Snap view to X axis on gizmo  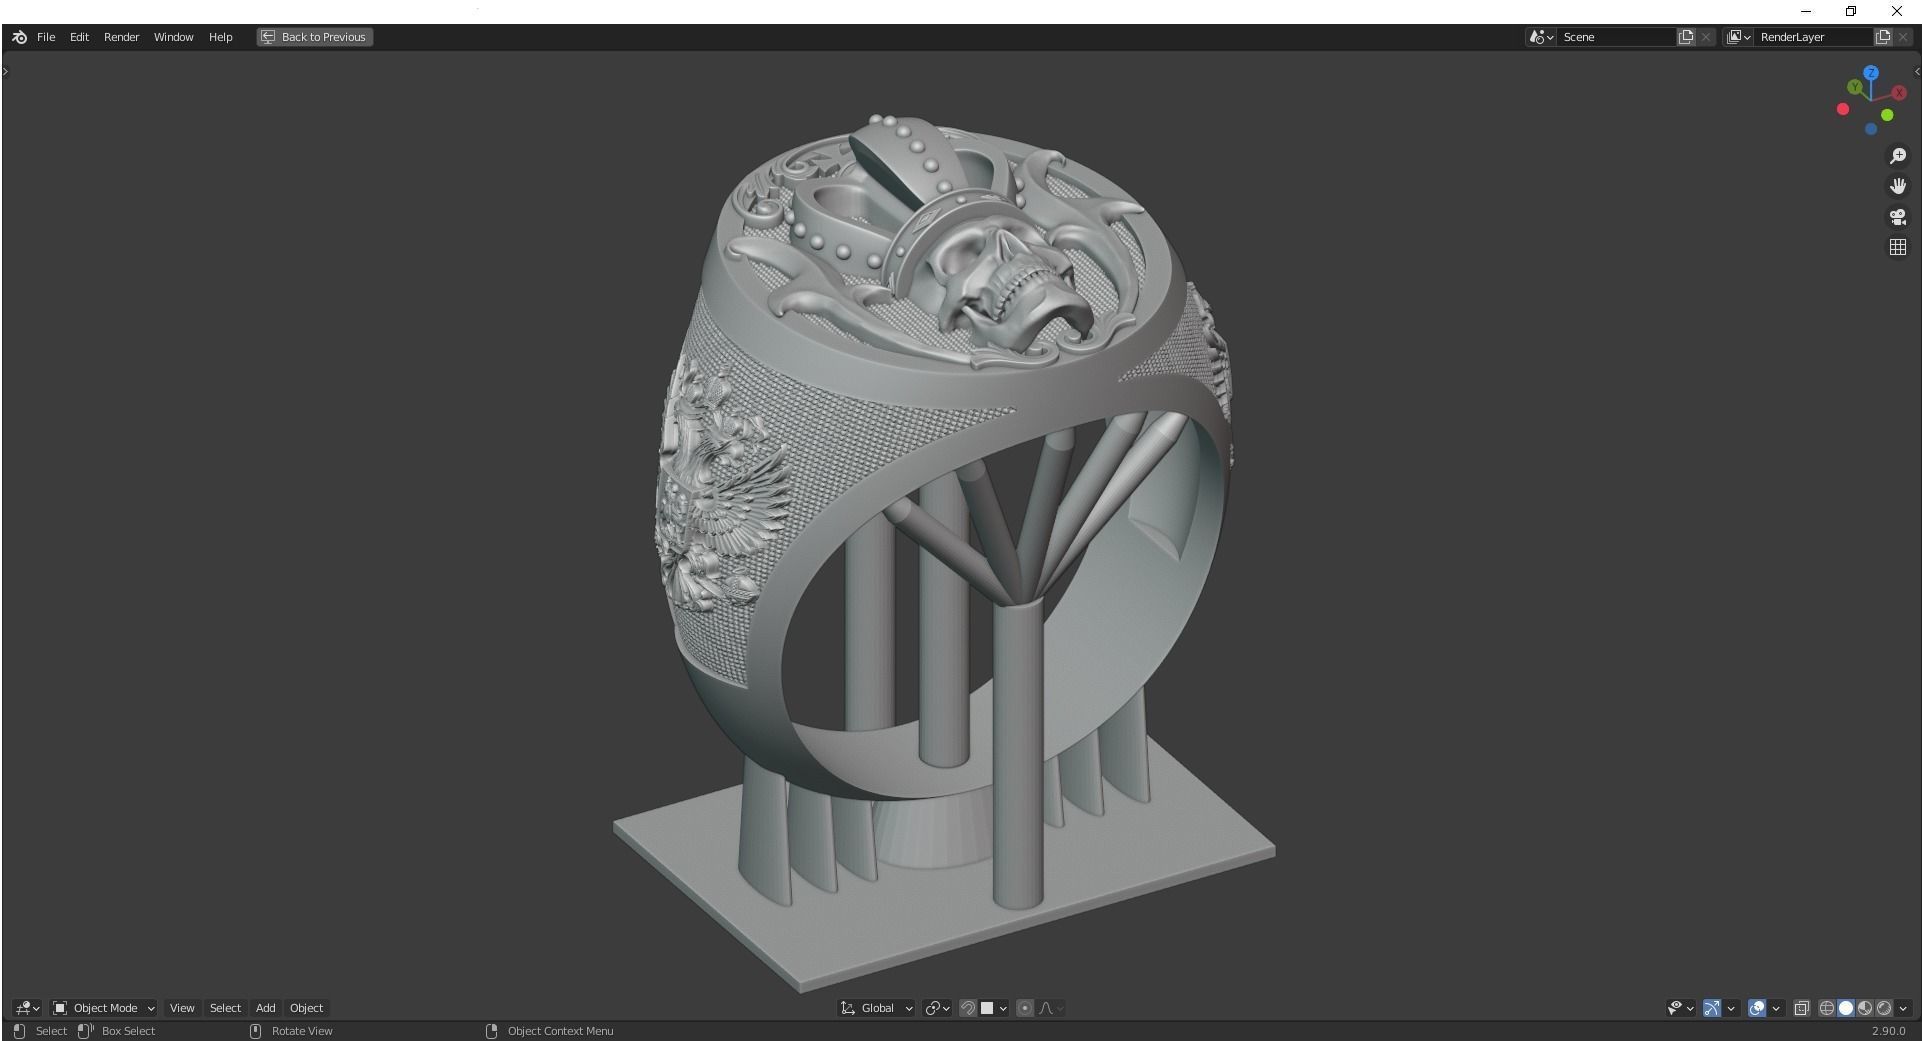1900,93
